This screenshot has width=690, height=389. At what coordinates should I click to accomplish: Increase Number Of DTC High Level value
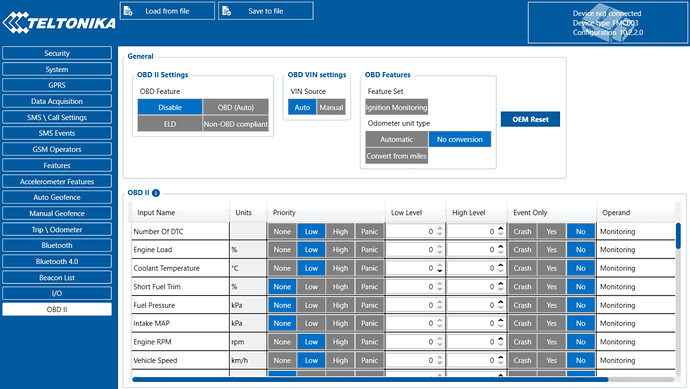tap(501, 228)
